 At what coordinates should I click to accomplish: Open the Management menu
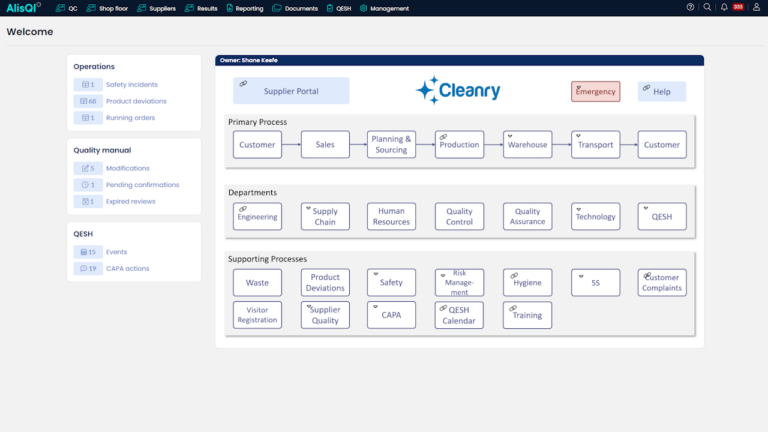[x=384, y=8]
